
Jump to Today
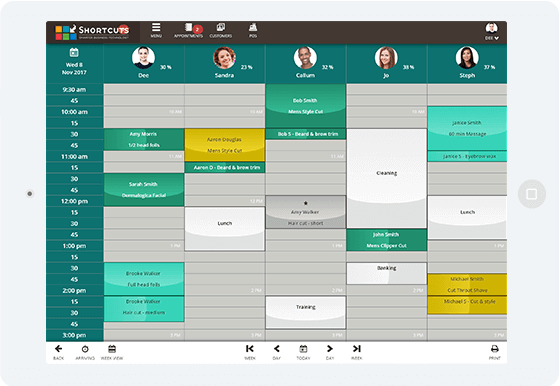303,352
